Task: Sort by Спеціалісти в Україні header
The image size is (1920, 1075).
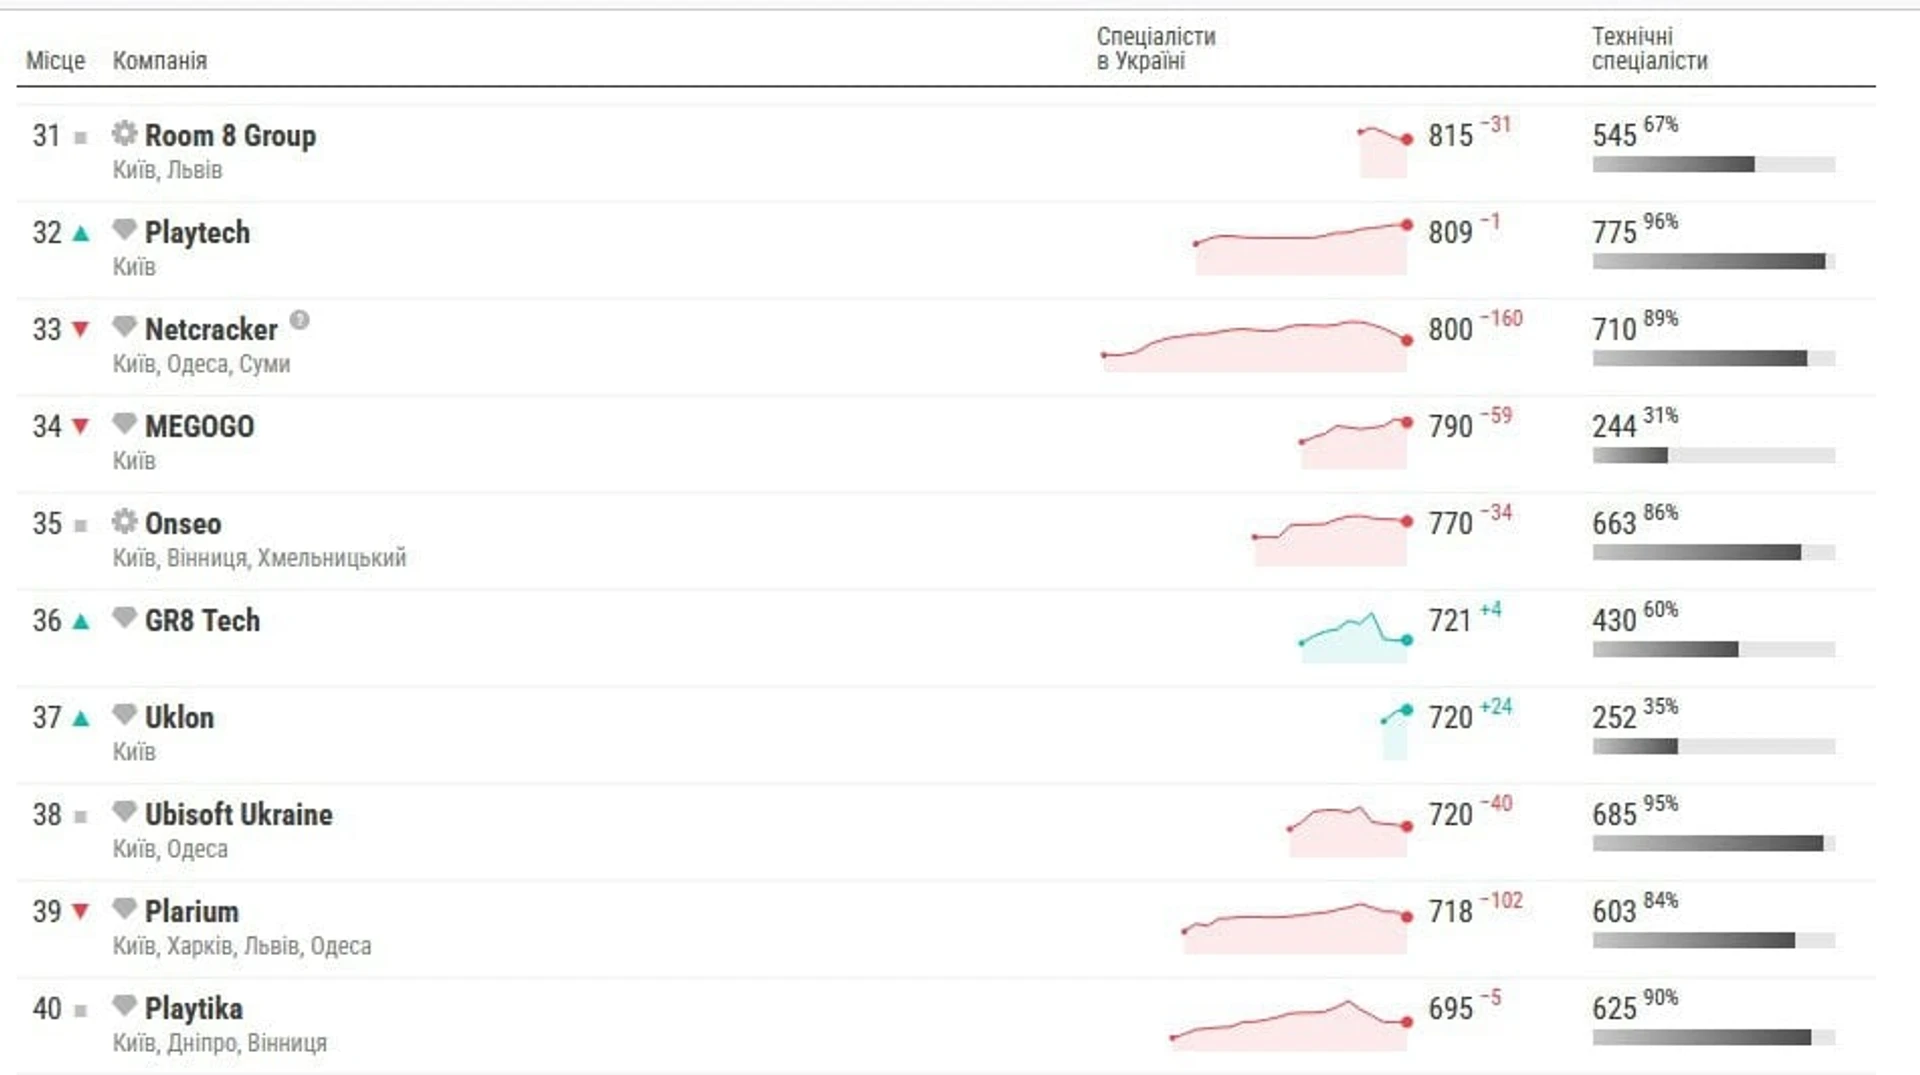Action: tap(1156, 48)
